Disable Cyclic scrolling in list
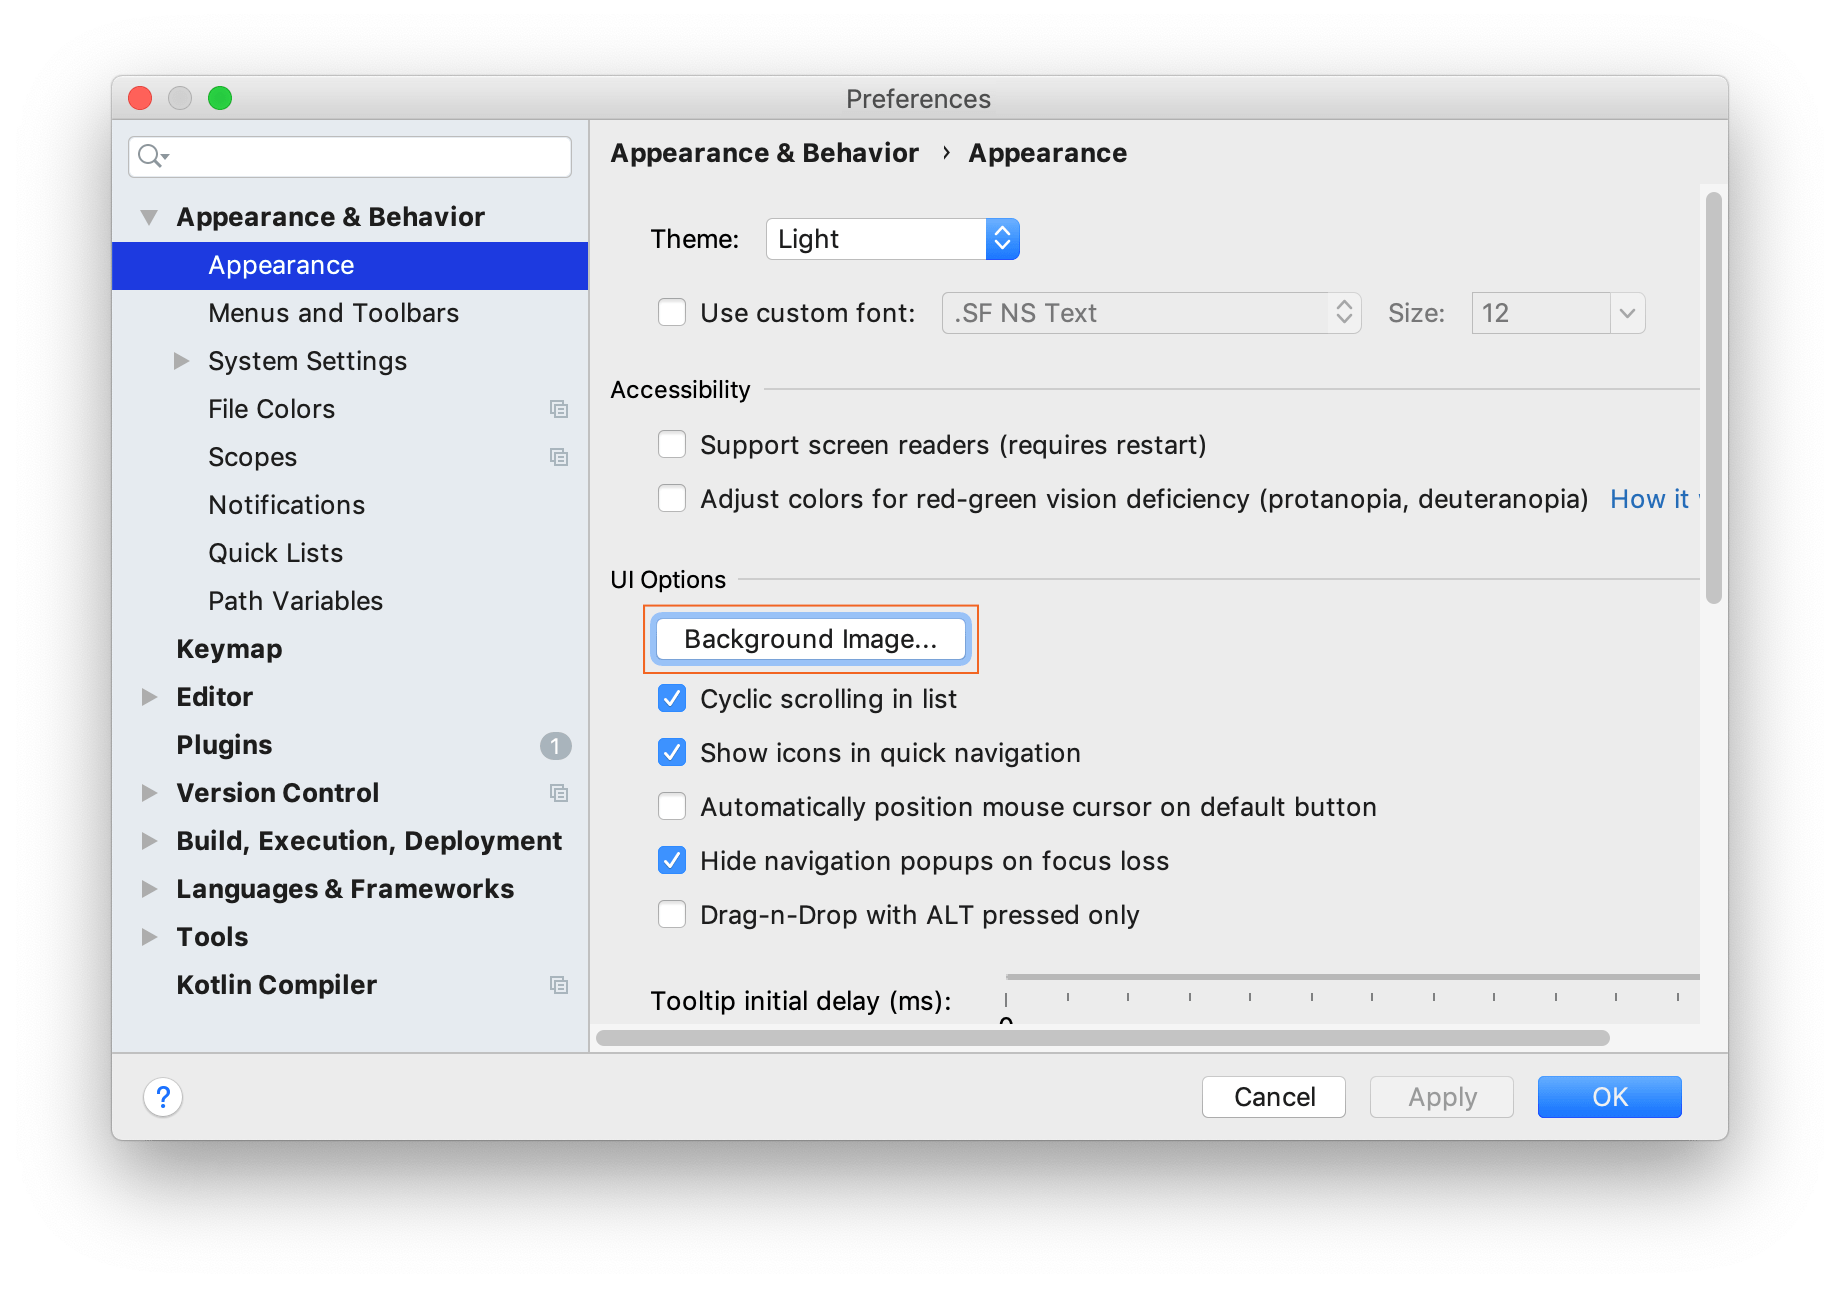 click(x=671, y=699)
